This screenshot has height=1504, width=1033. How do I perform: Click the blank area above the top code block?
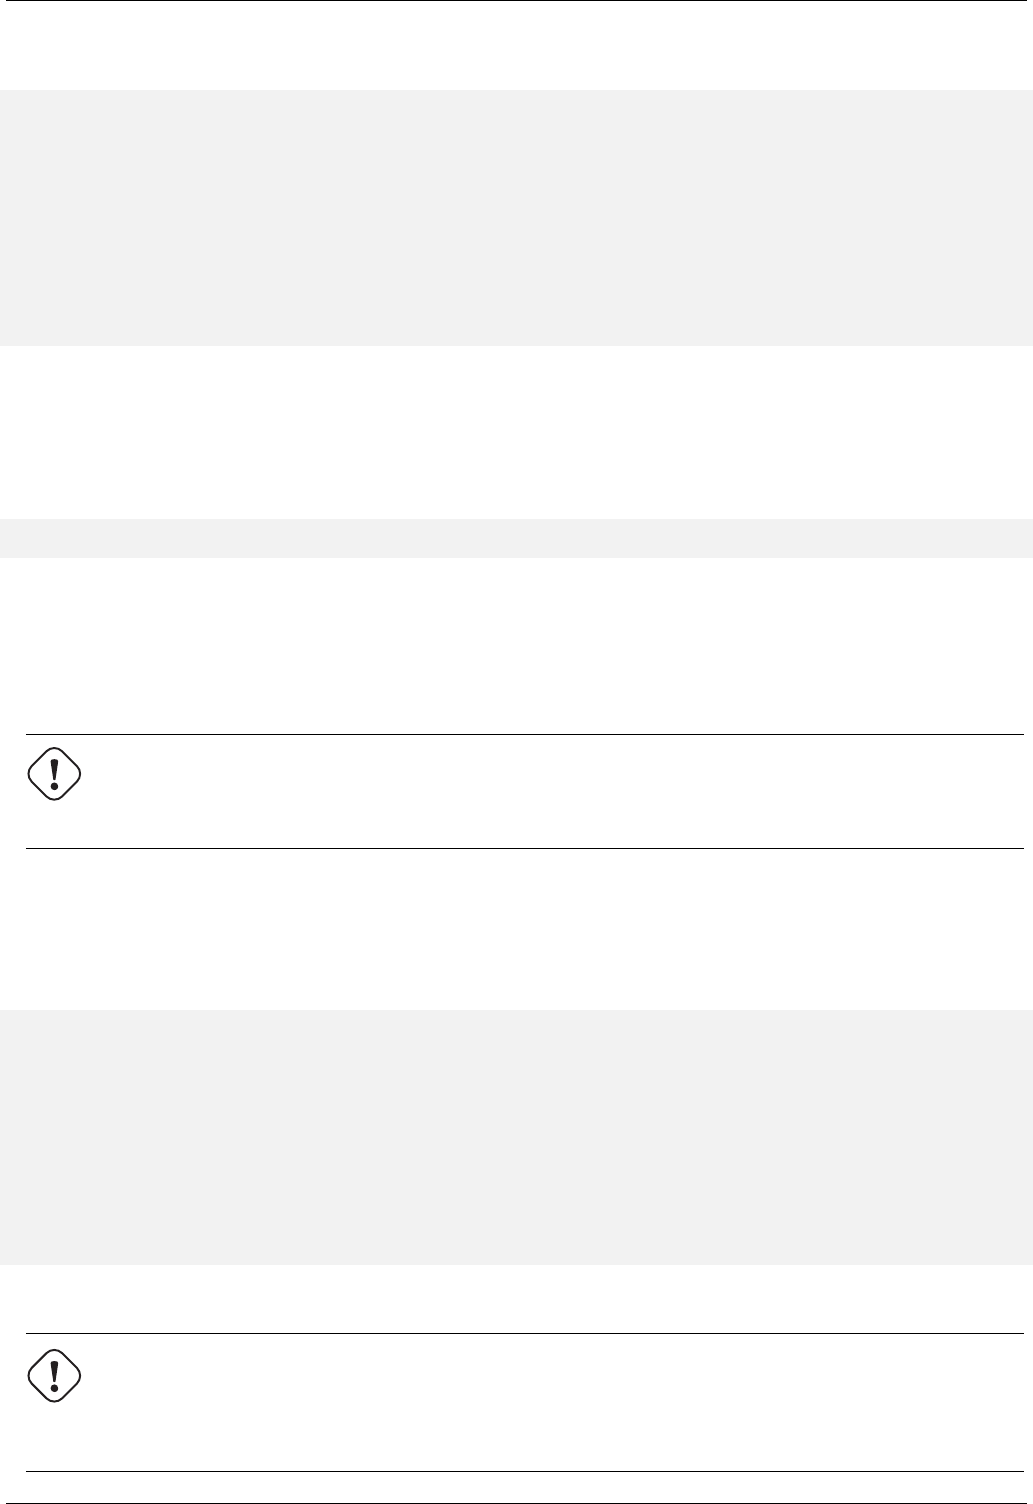pyautogui.click(x=516, y=45)
